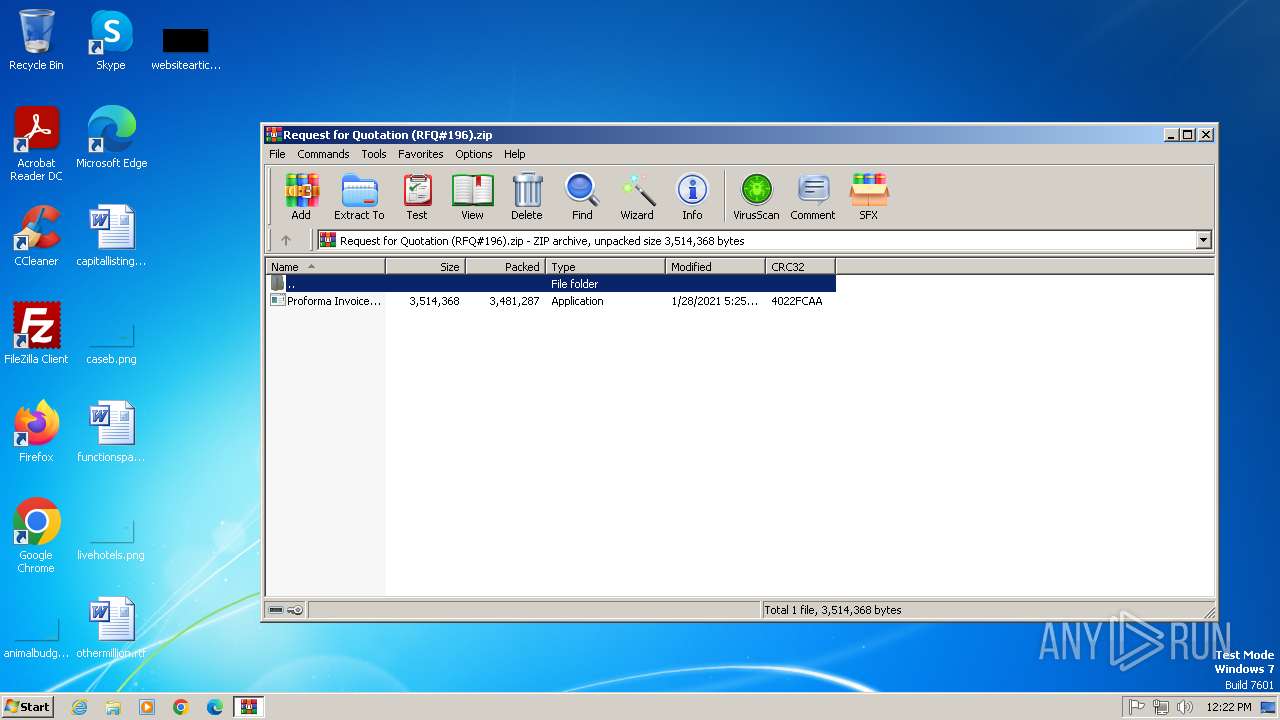
Task: Select the functionspa Word document icon
Action: (x=111, y=432)
